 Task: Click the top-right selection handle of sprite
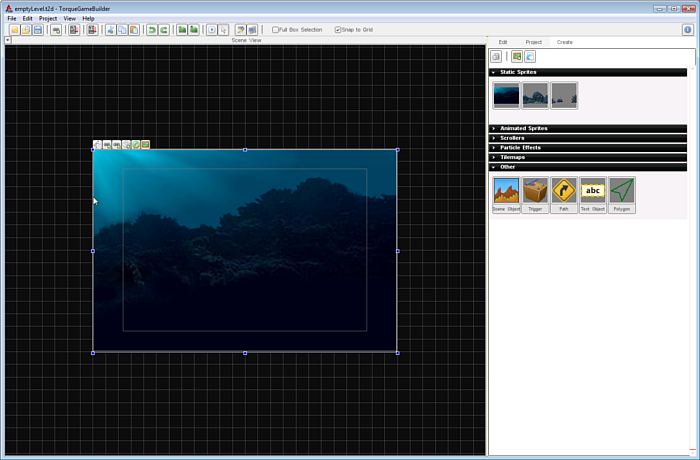[x=397, y=150]
